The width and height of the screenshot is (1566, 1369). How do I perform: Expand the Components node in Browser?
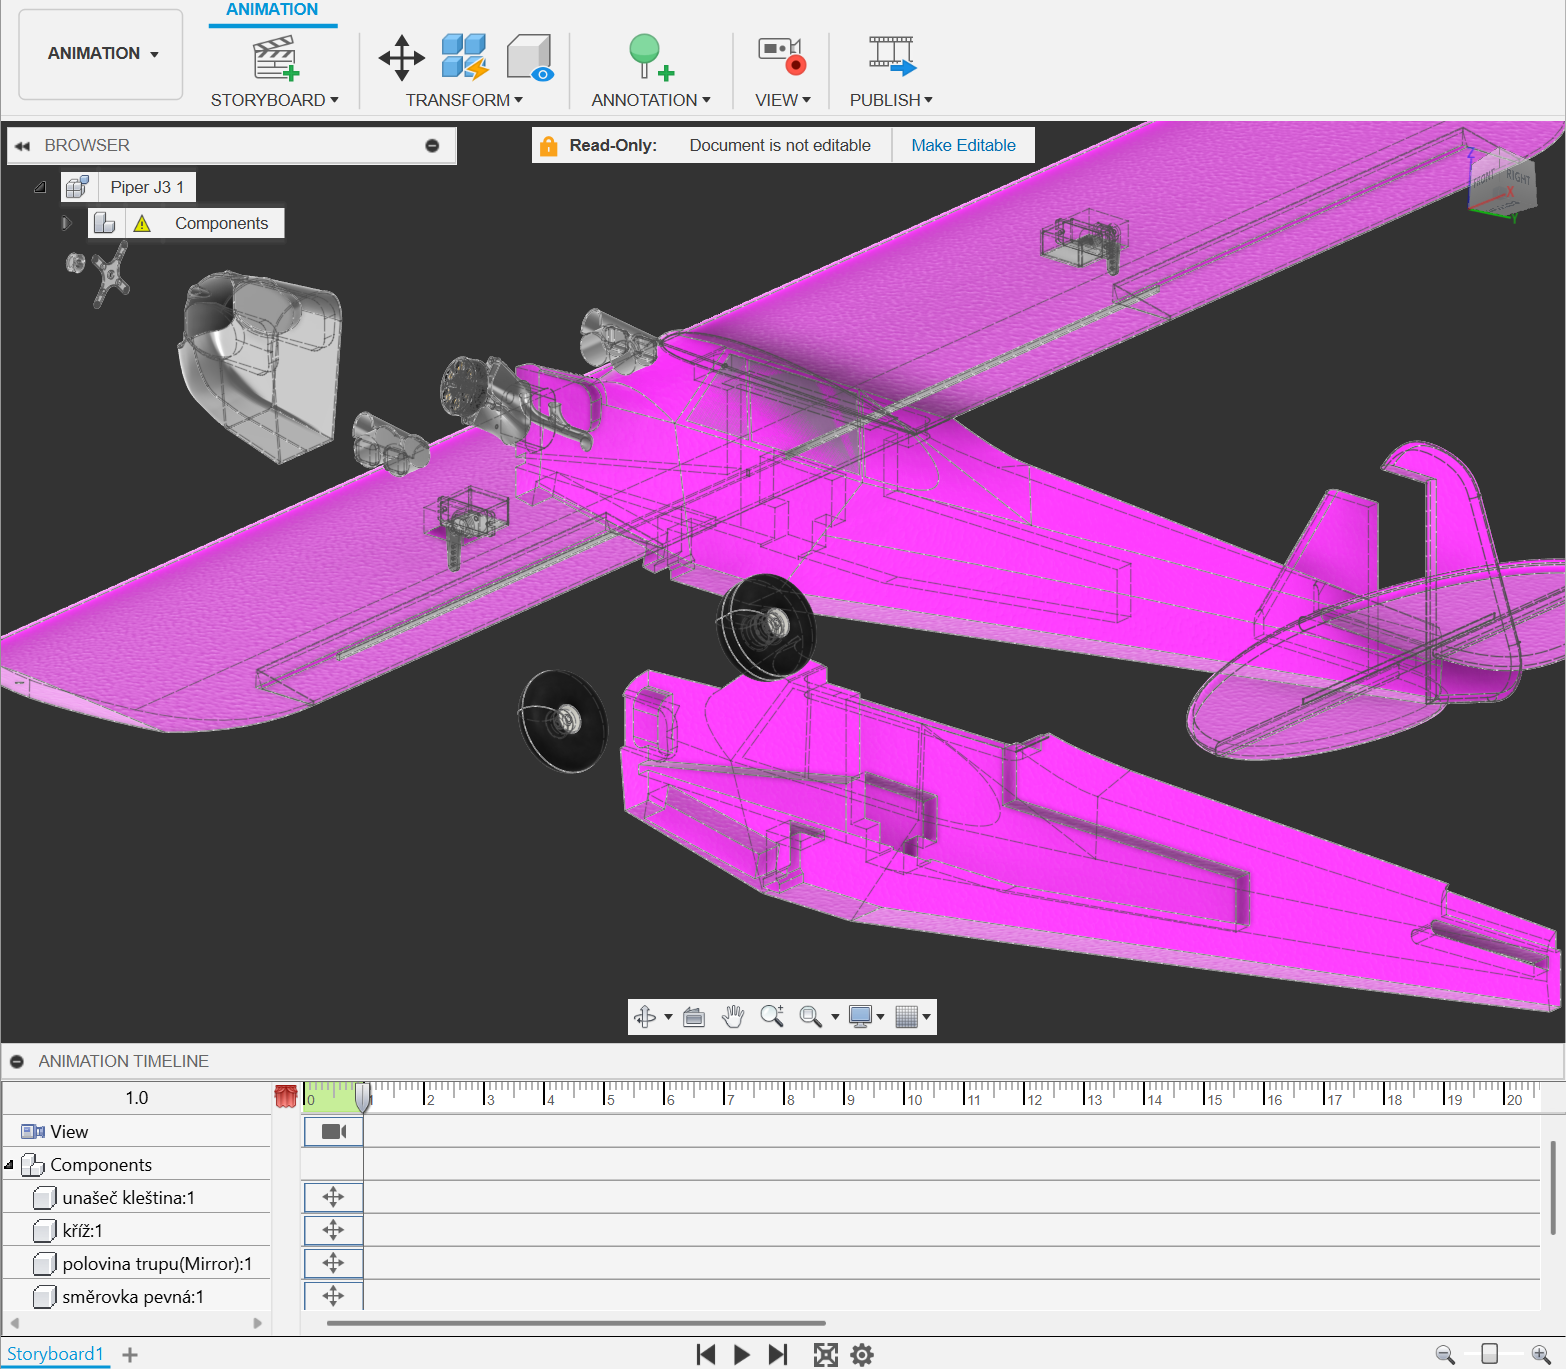[x=66, y=223]
